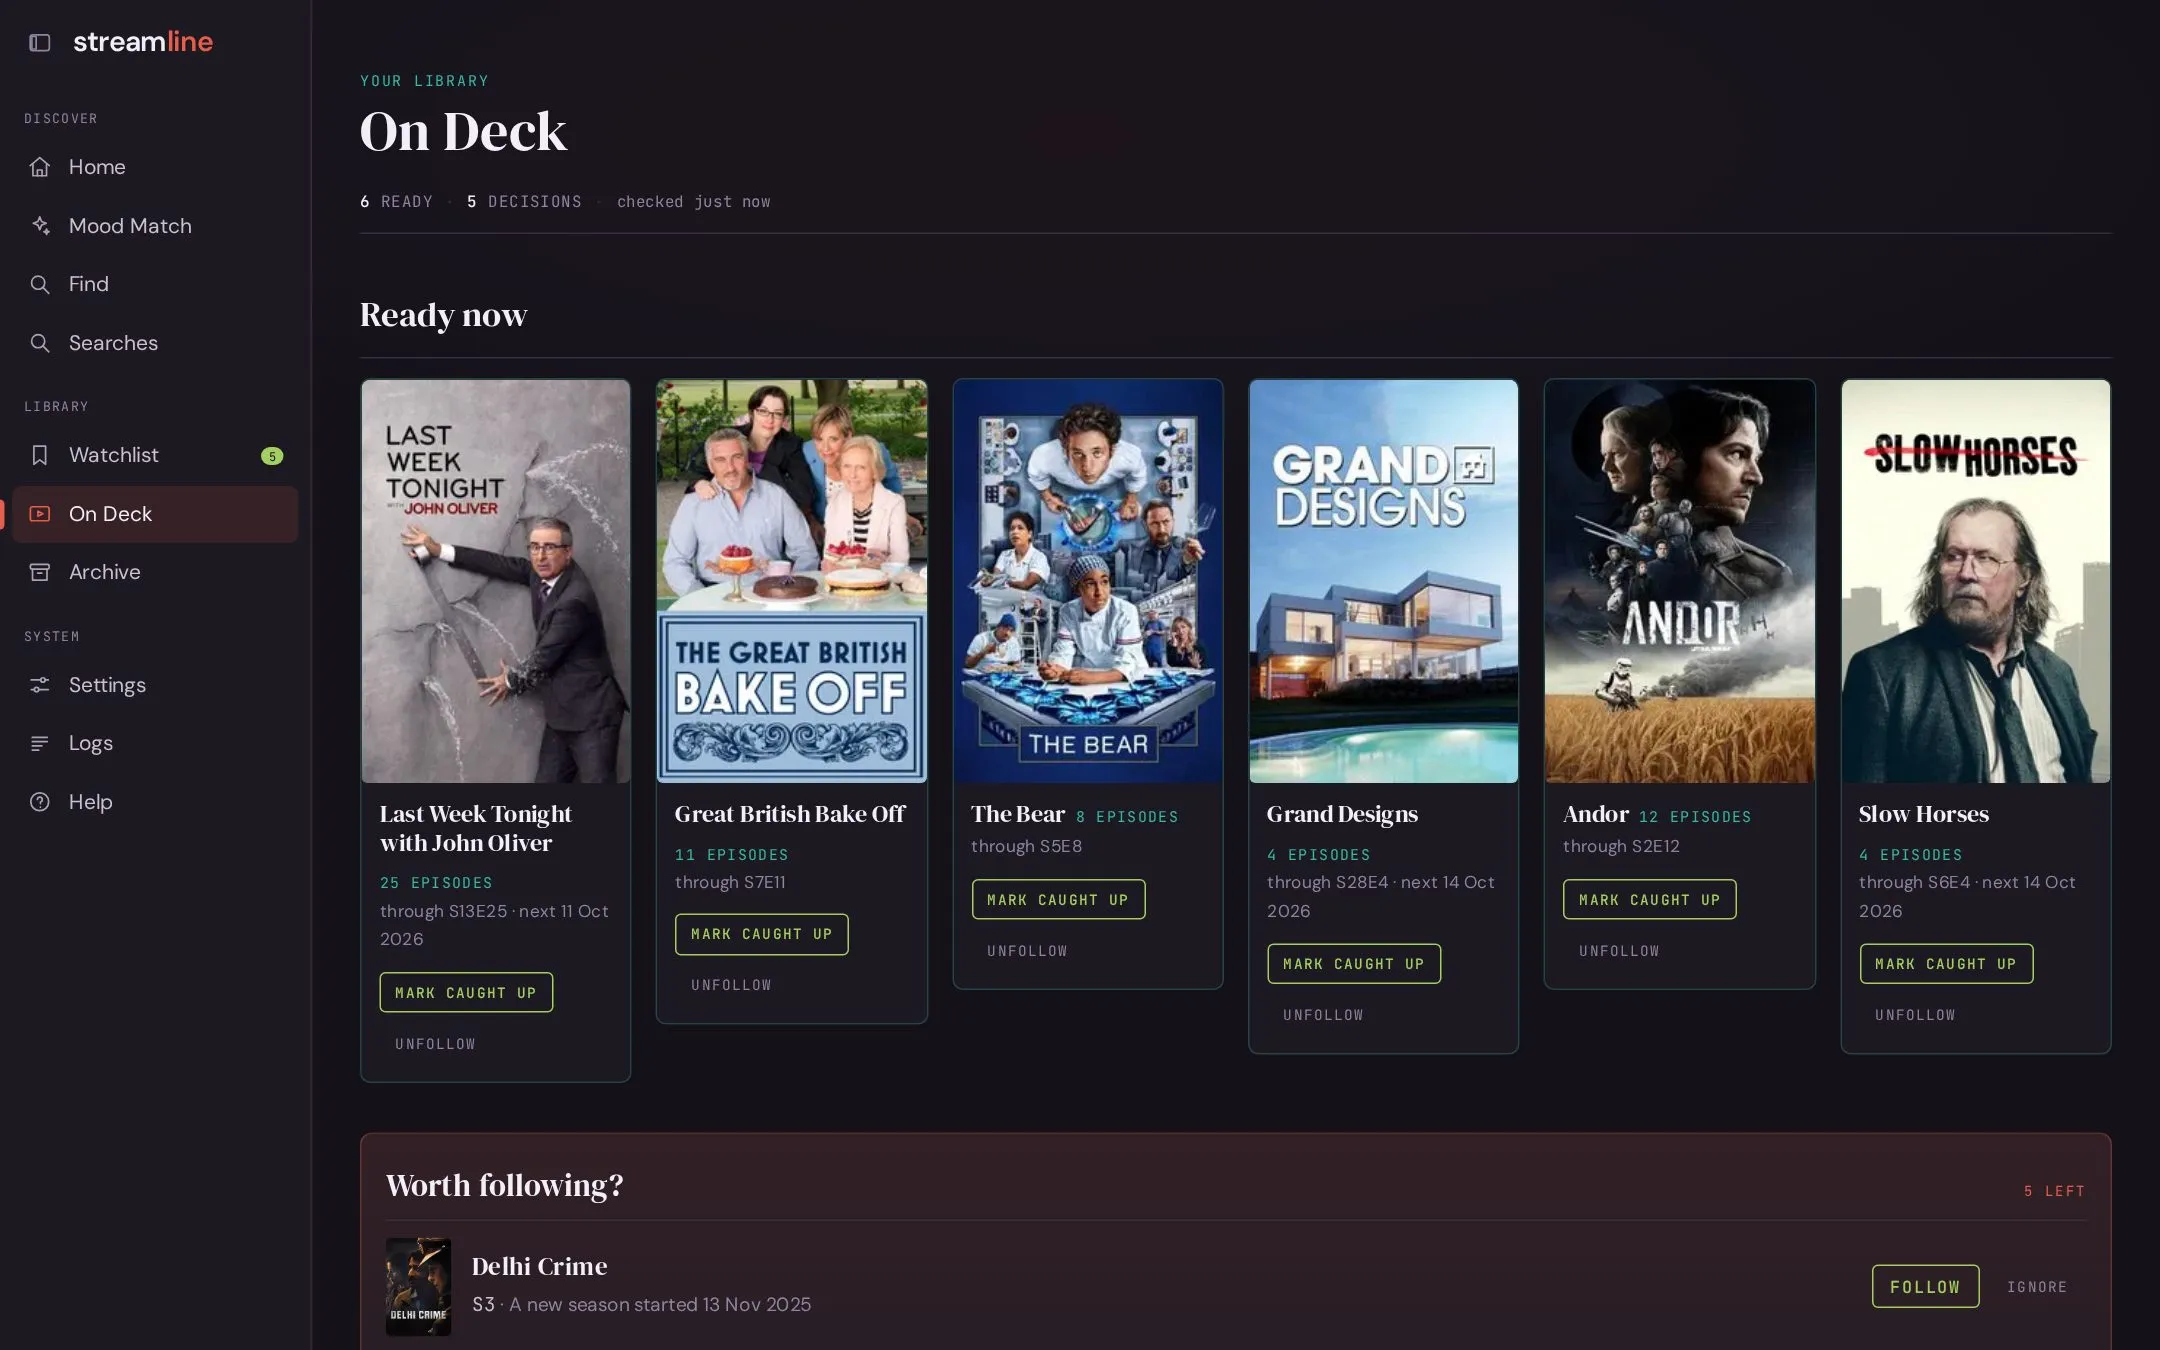Go to Home in the sidebar
This screenshot has height=1350, width=2160.
(155, 167)
